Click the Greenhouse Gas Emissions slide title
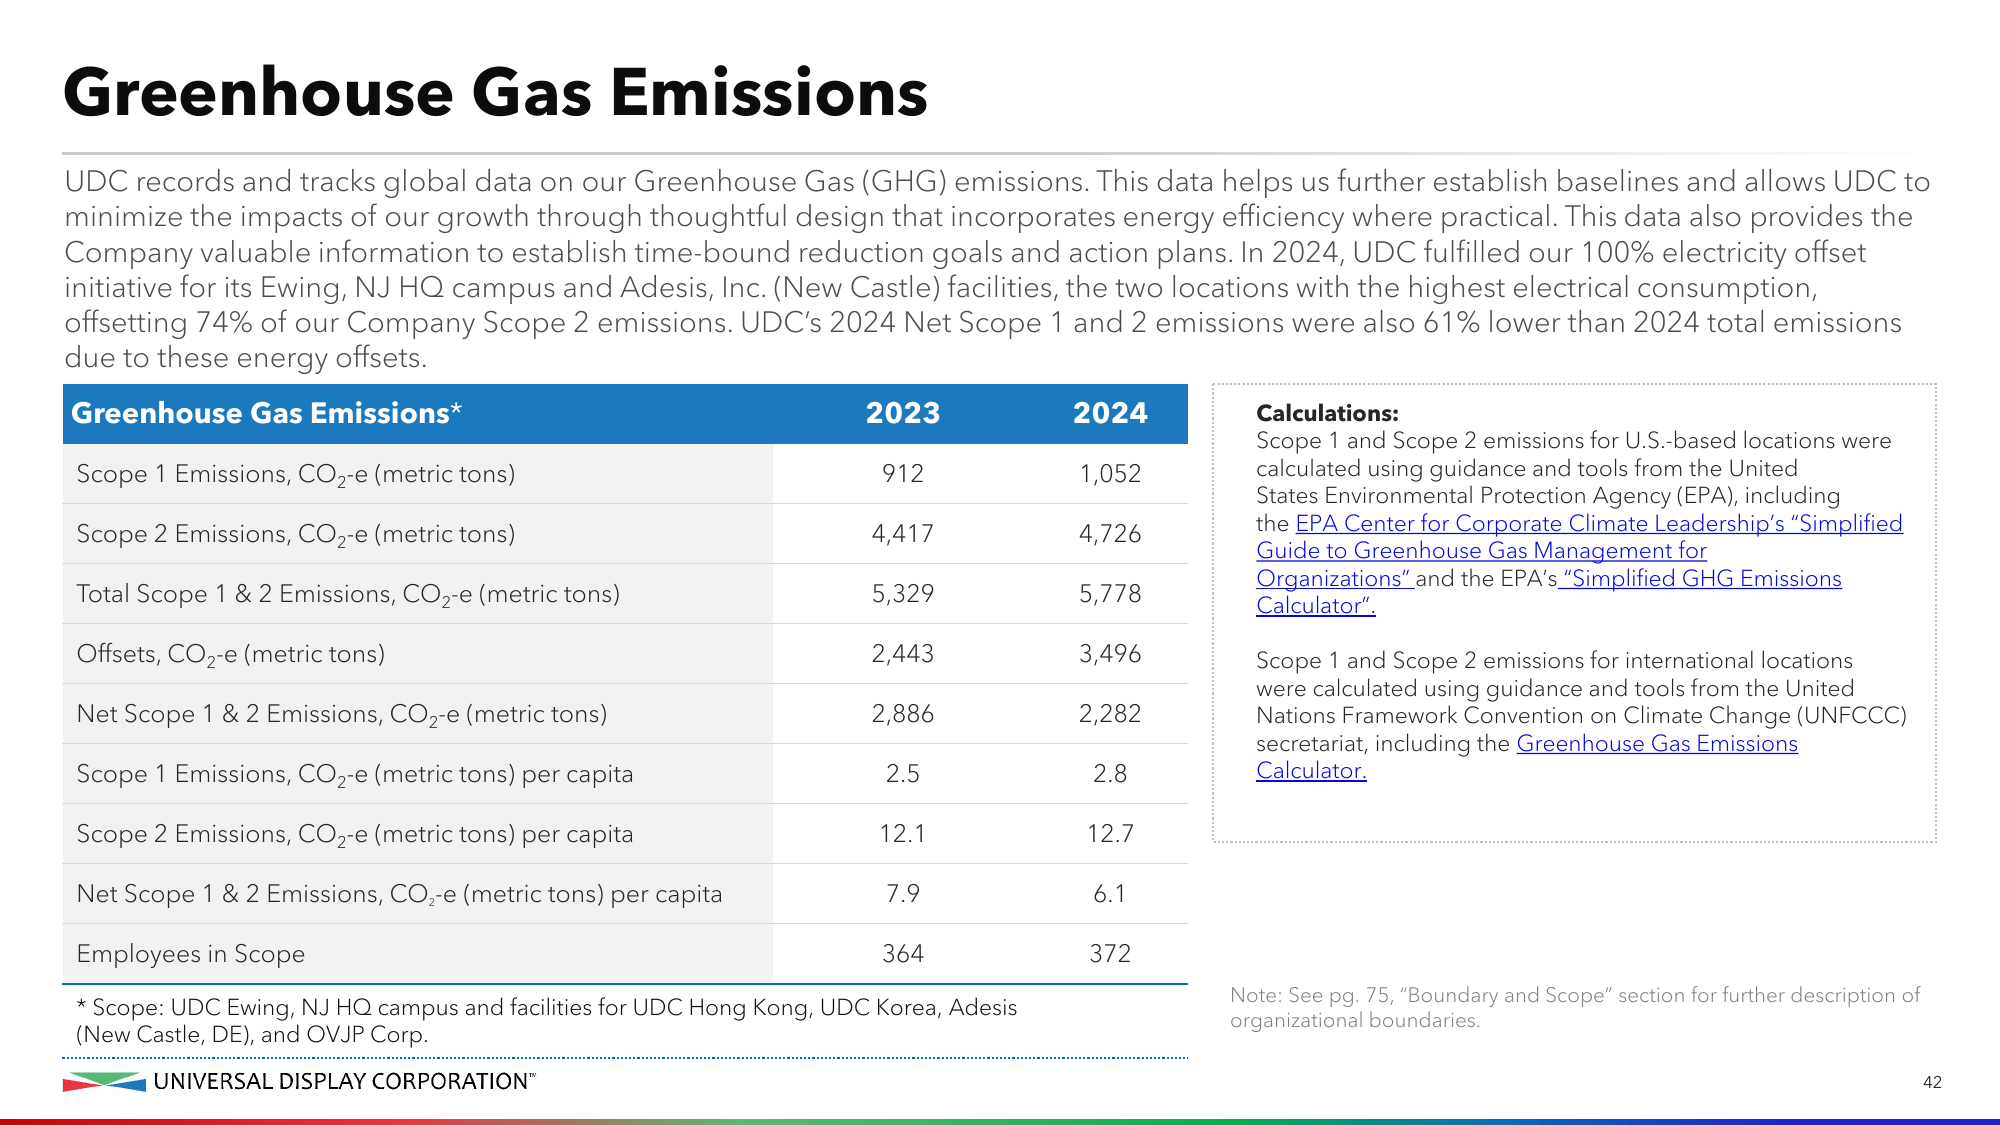Screen dimensions: 2000x1125 [496, 92]
